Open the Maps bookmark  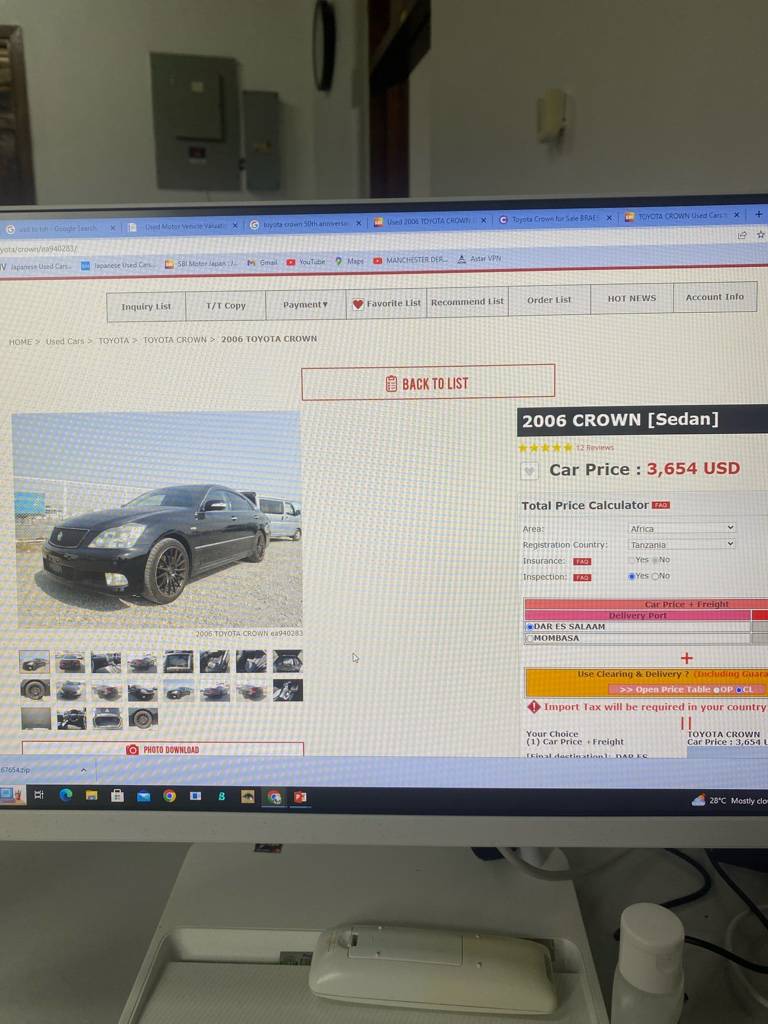point(349,261)
